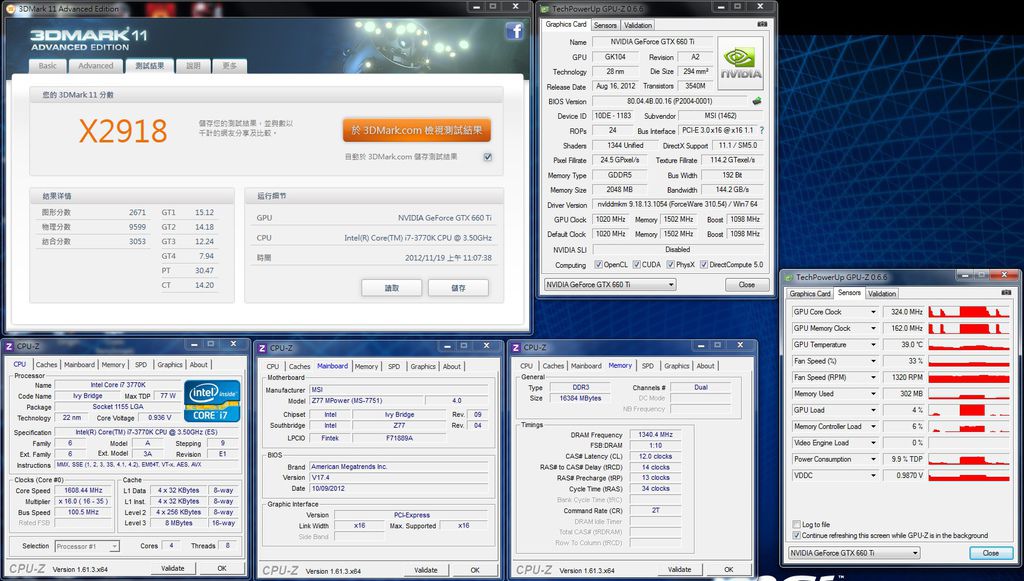Open the GPU Core Clock sensor dropdown
The height and width of the screenshot is (581, 1024).
point(873,312)
